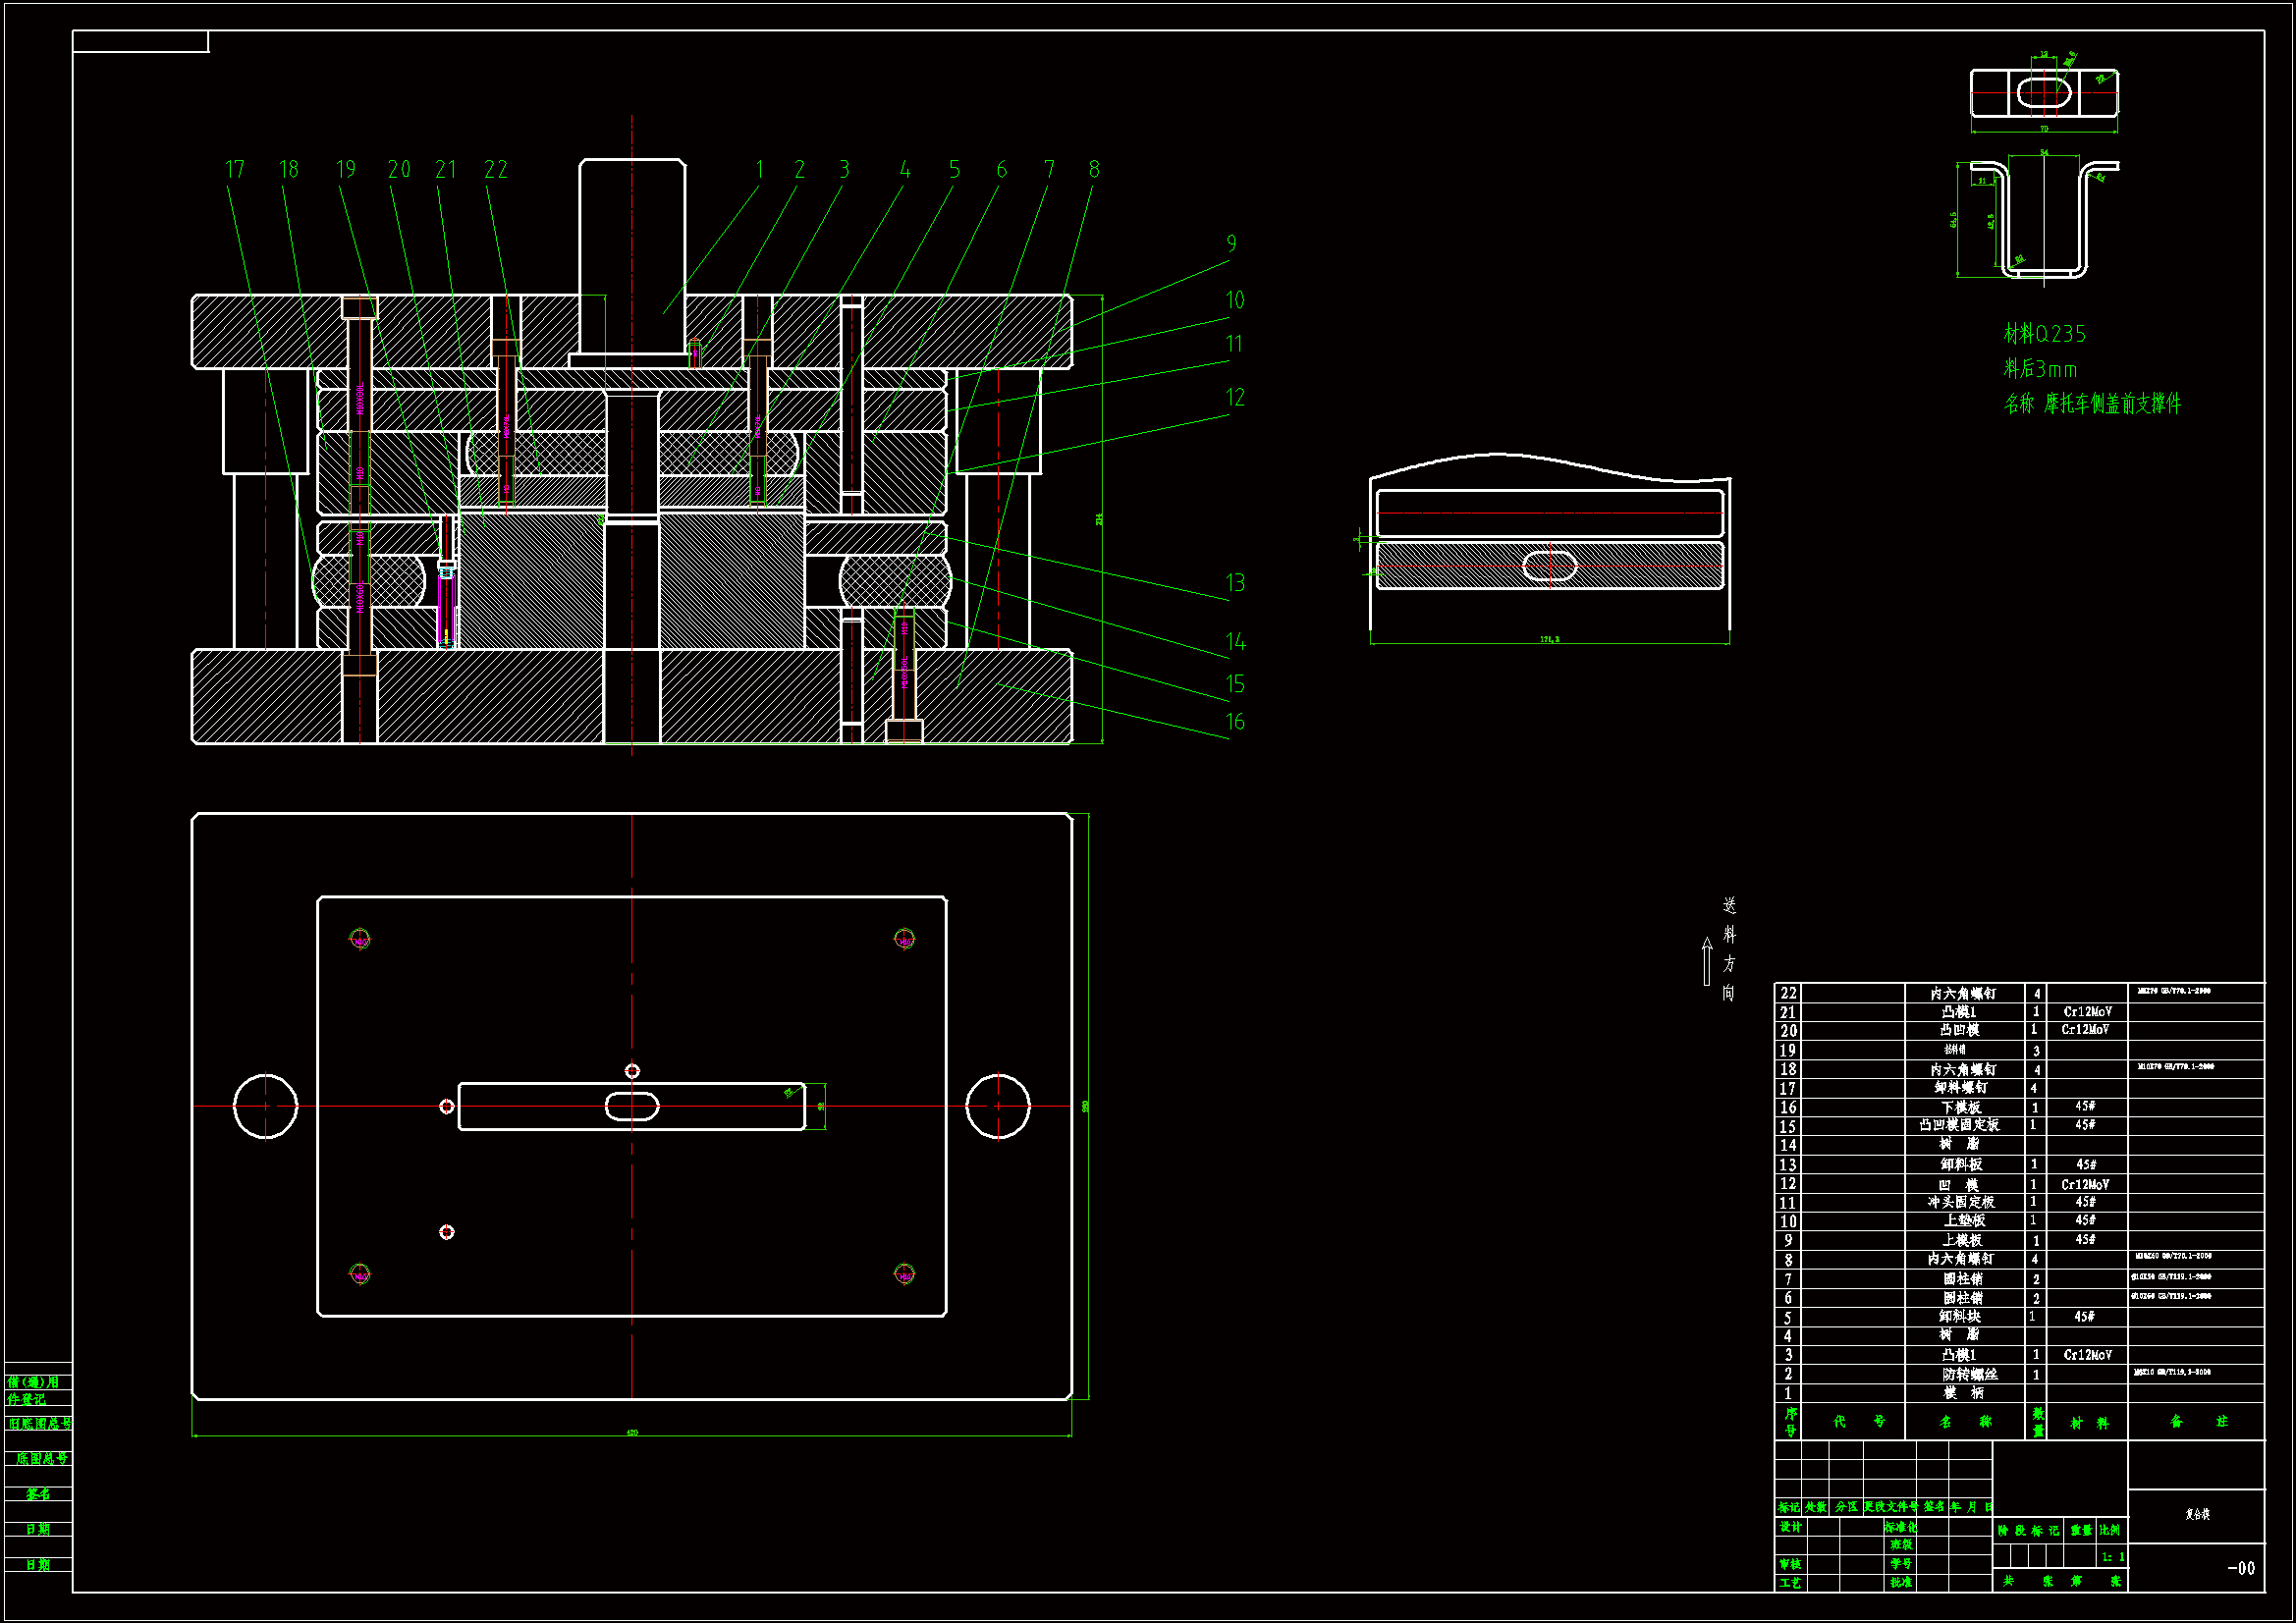This screenshot has width=2296, height=1623.
Task: Click the 防转螺丝 name in parts list
Action: [x=1969, y=1375]
